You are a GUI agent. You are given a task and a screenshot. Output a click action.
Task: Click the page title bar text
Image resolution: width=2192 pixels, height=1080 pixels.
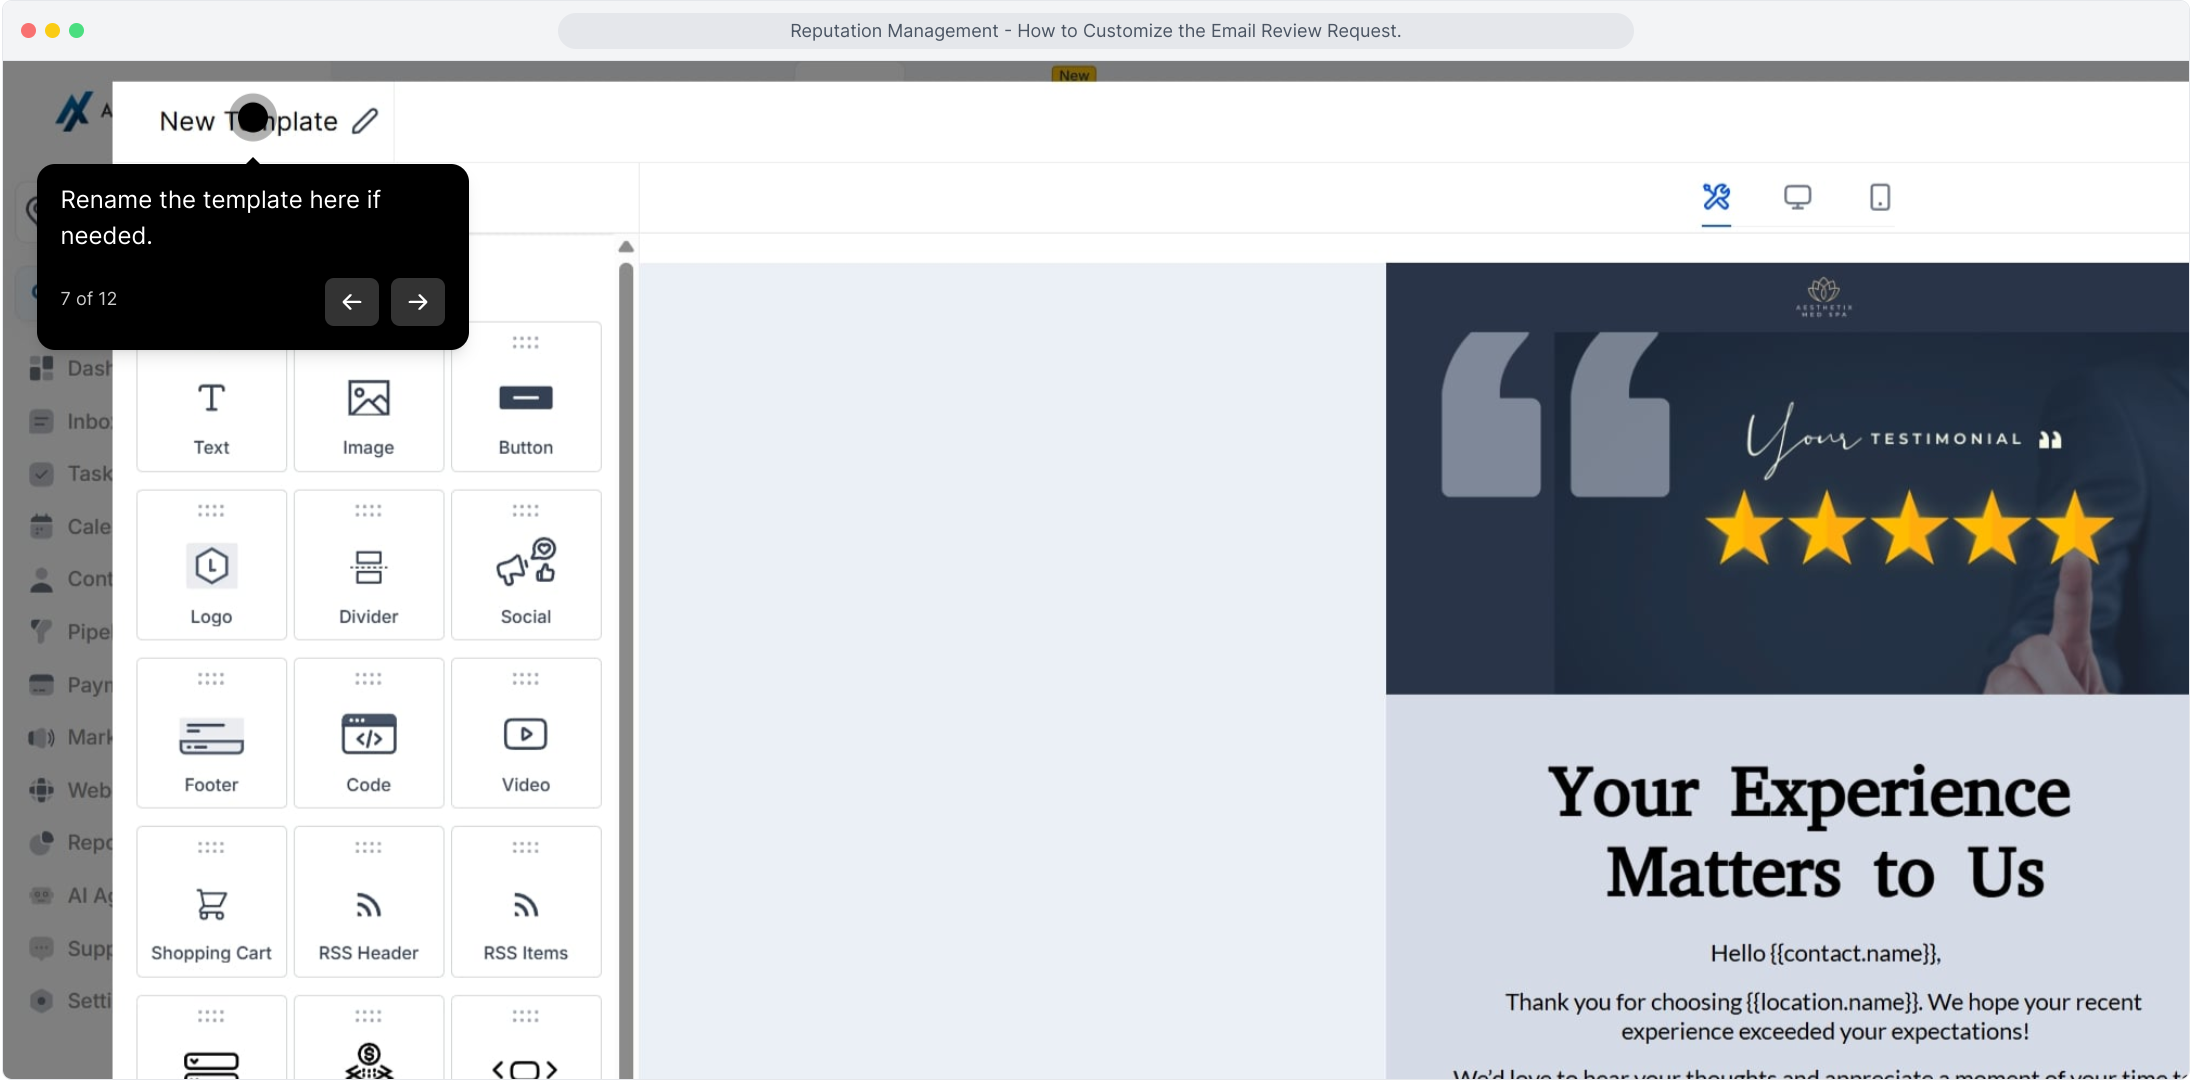(1096, 31)
